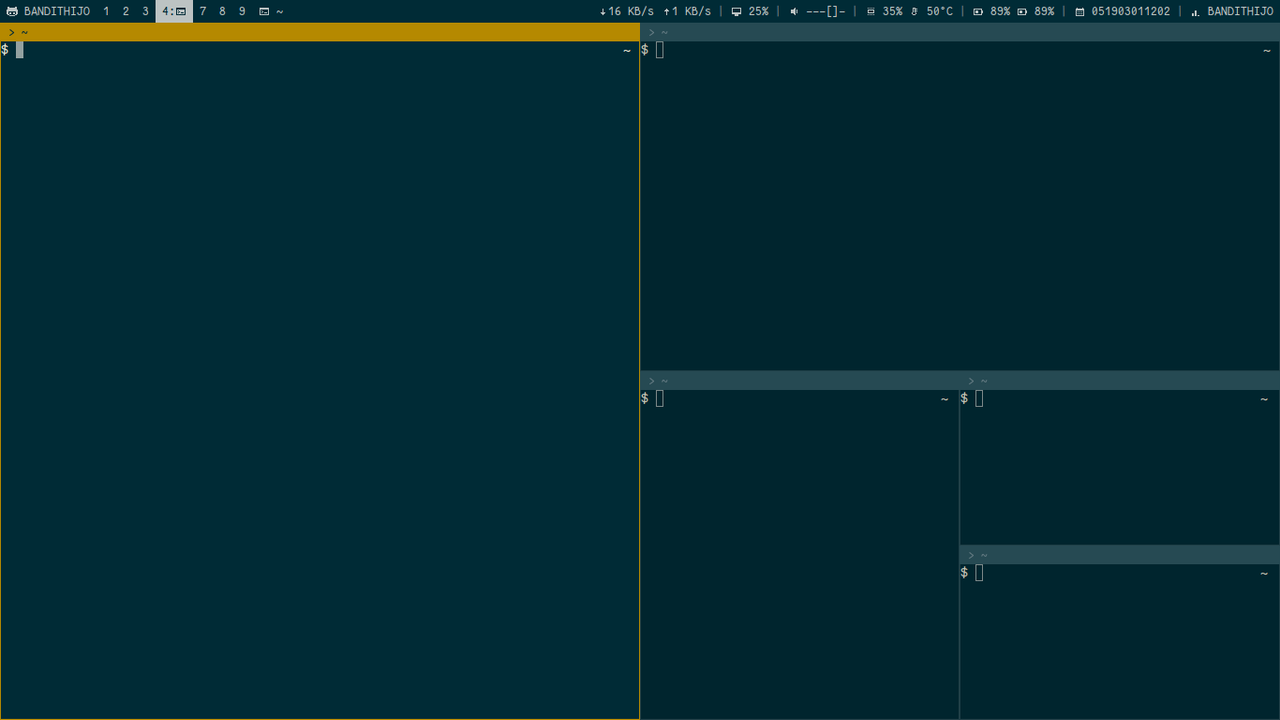Click the calendar icon by the date
This screenshot has width=1280, height=720.
pos(1080,12)
